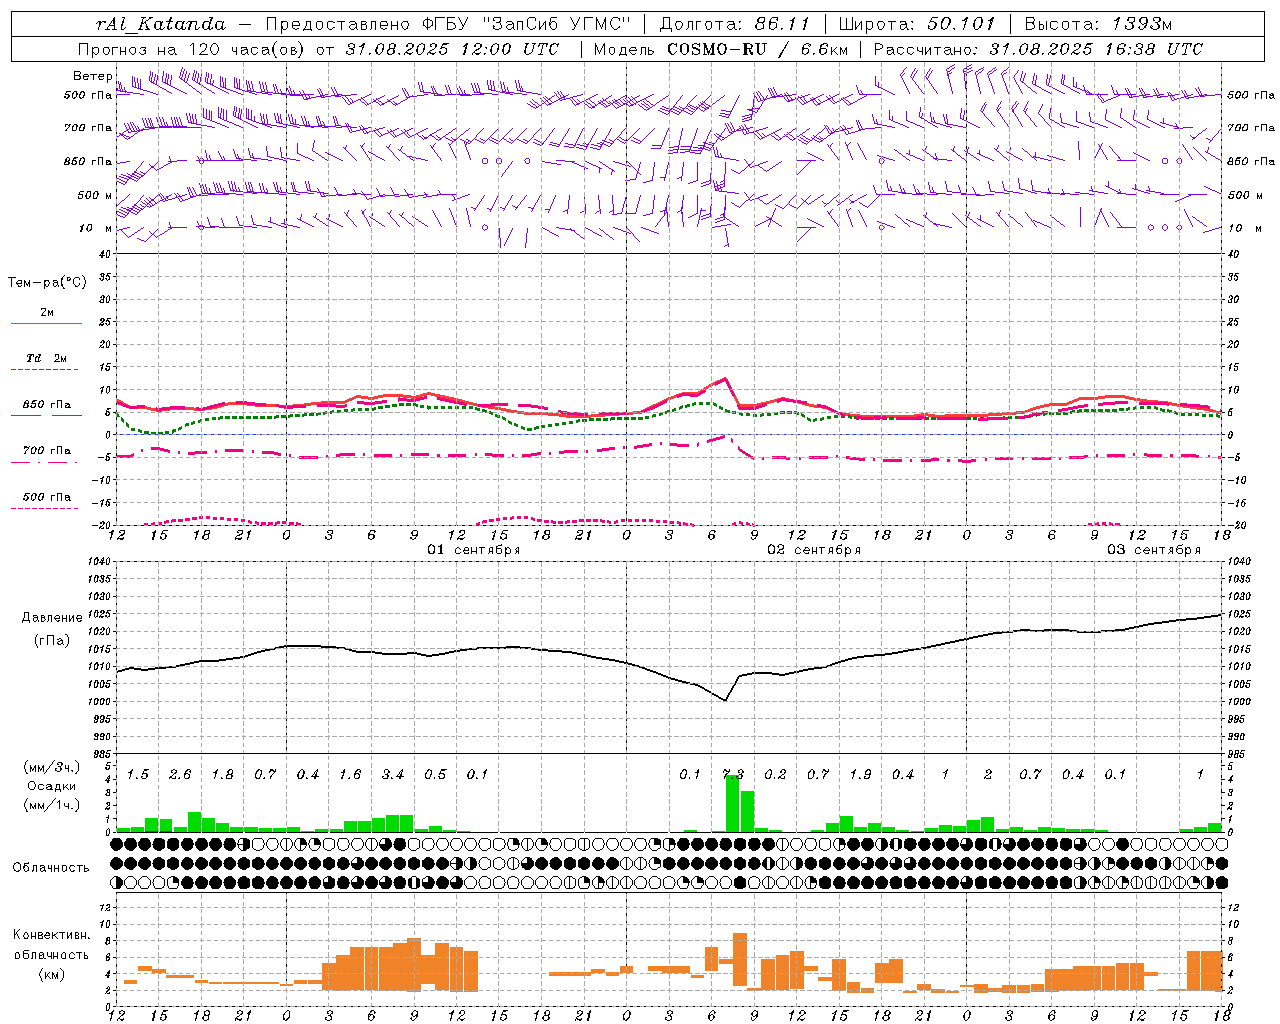Select the Модель COSMO-RU / 6.6км text
Viewport: 1280px width, 1024px height.
[721, 49]
